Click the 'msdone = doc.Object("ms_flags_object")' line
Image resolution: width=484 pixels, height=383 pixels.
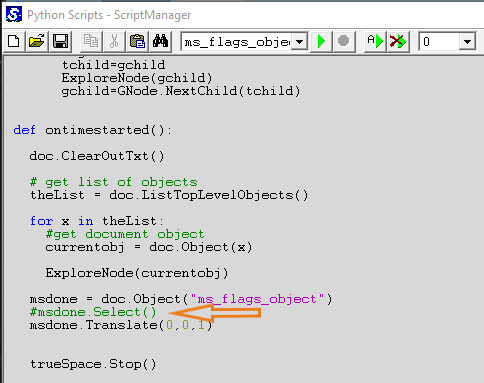pyautogui.click(x=181, y=299)
